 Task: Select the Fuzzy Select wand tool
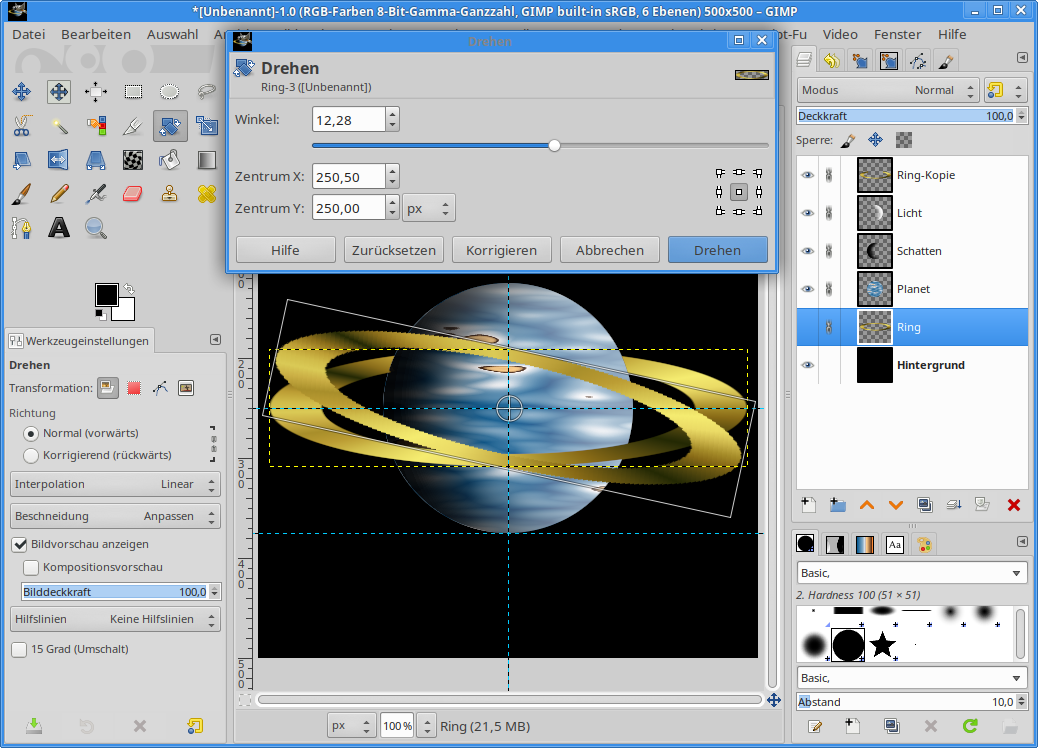(x=59, y=126)
